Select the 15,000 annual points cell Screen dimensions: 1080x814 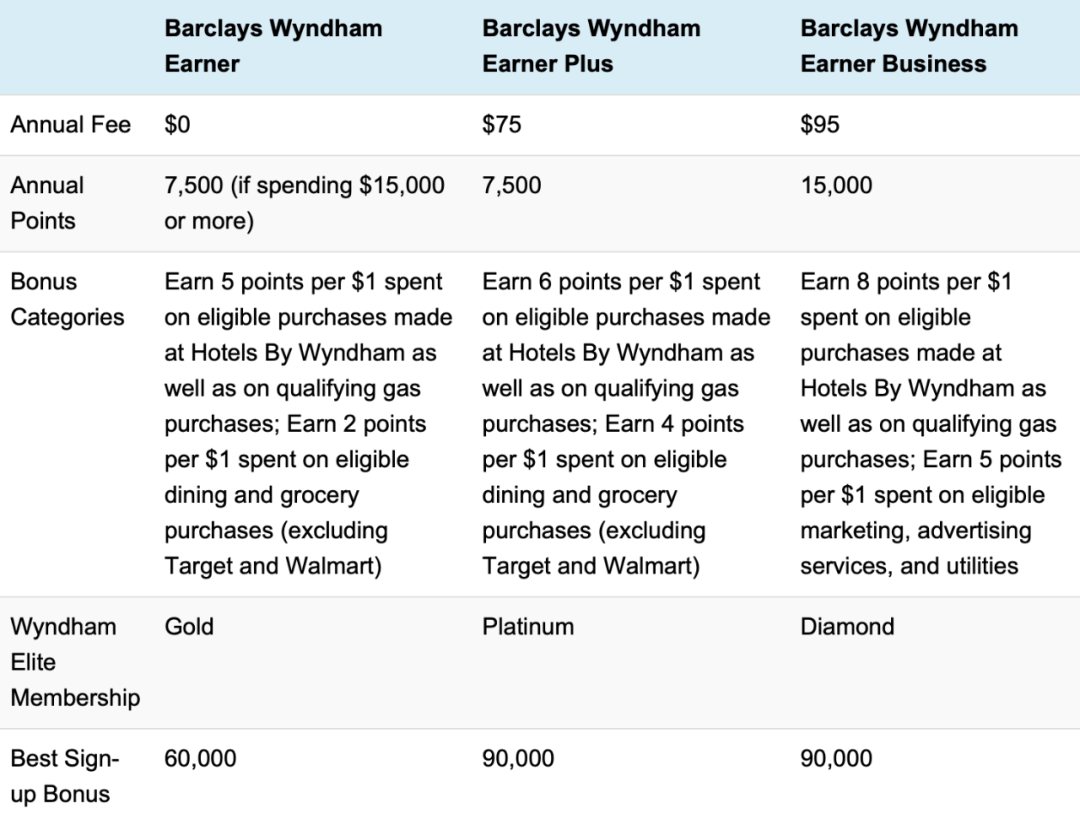point(836,185)
